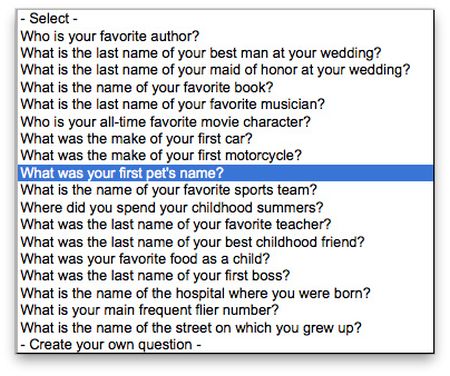This screenshot has height=376, width=450.
Task: Click the highlighted first pet's name question
Action: (225, 173)
